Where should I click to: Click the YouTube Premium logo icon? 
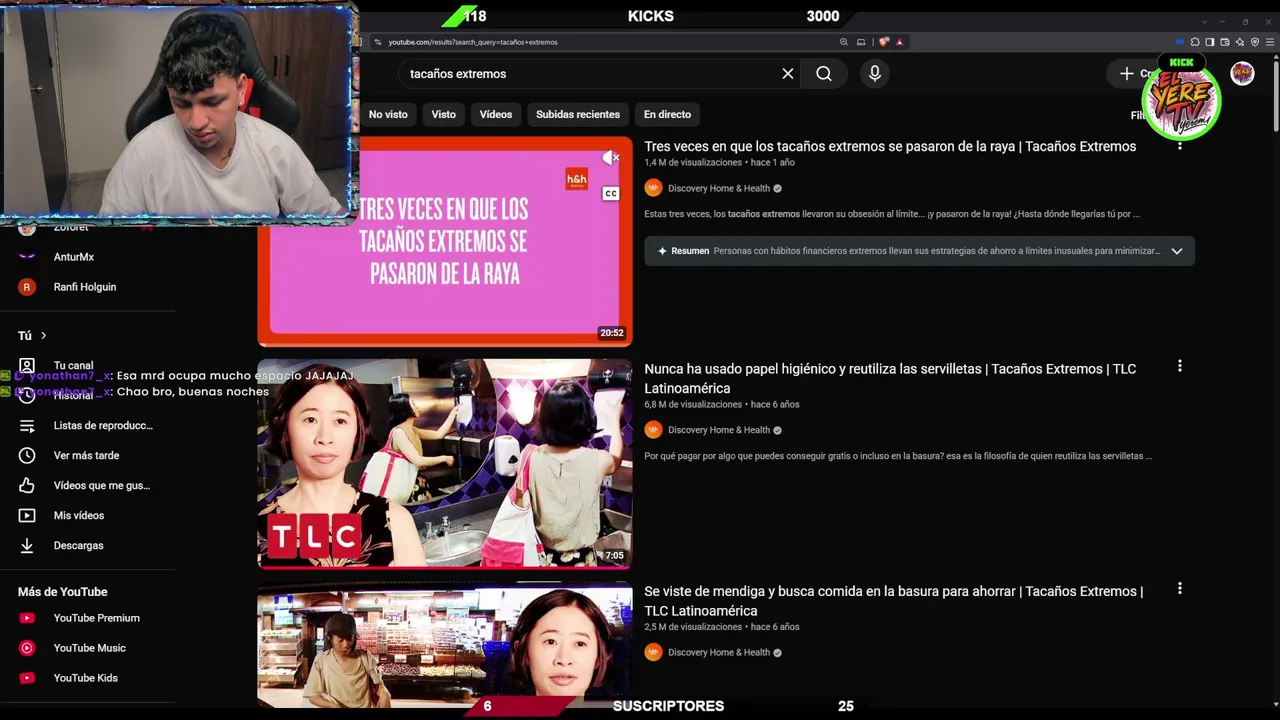coord(27,618)
